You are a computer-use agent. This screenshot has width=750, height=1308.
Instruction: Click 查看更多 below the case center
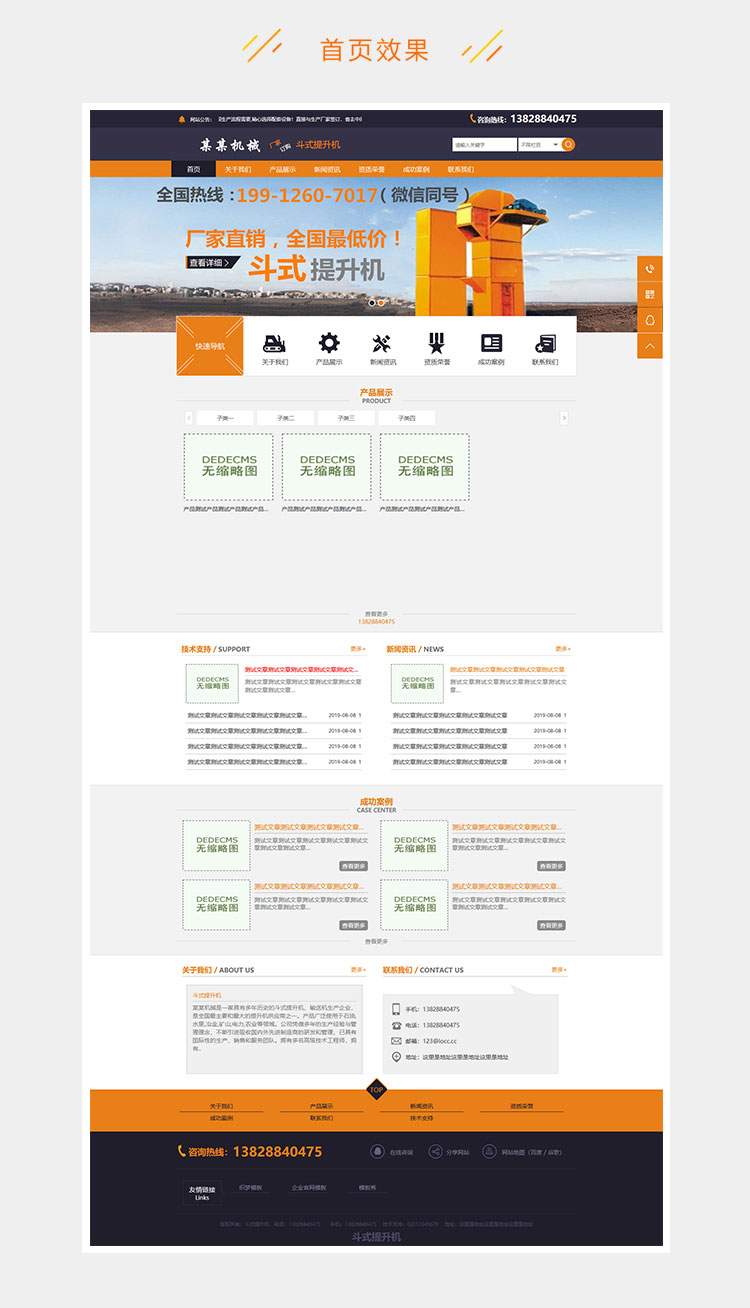[376, 942]
